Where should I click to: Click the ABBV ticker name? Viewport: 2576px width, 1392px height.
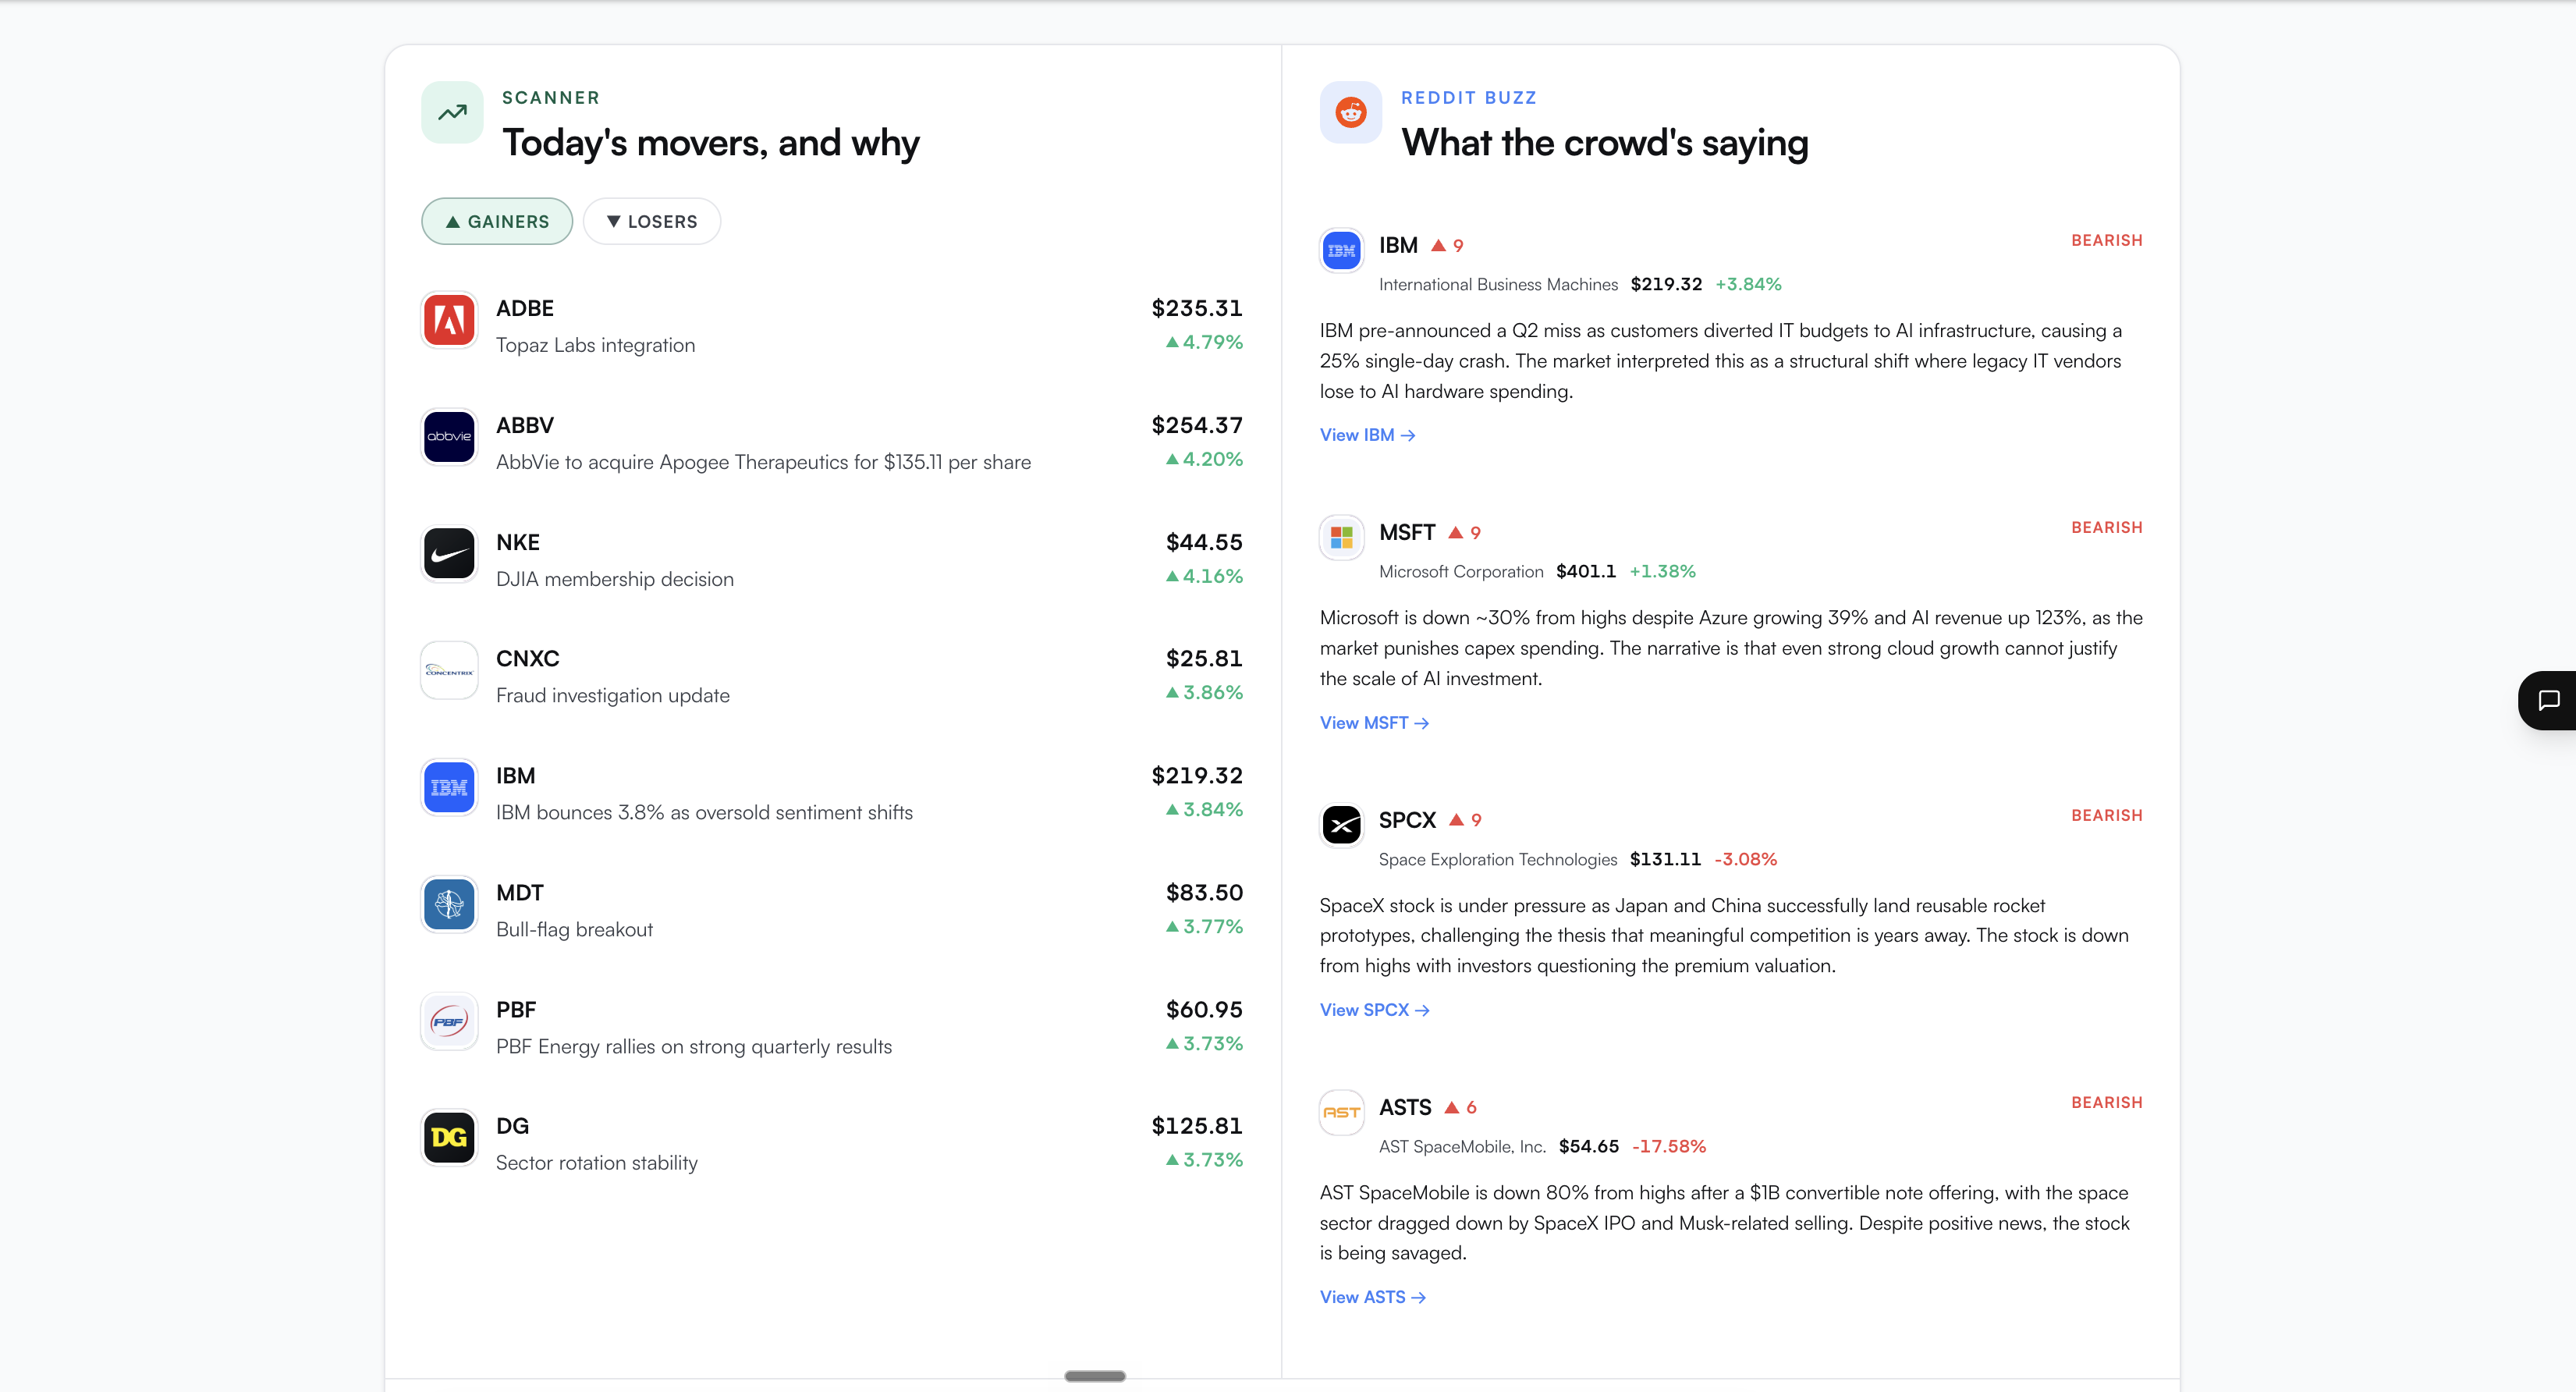525,425
